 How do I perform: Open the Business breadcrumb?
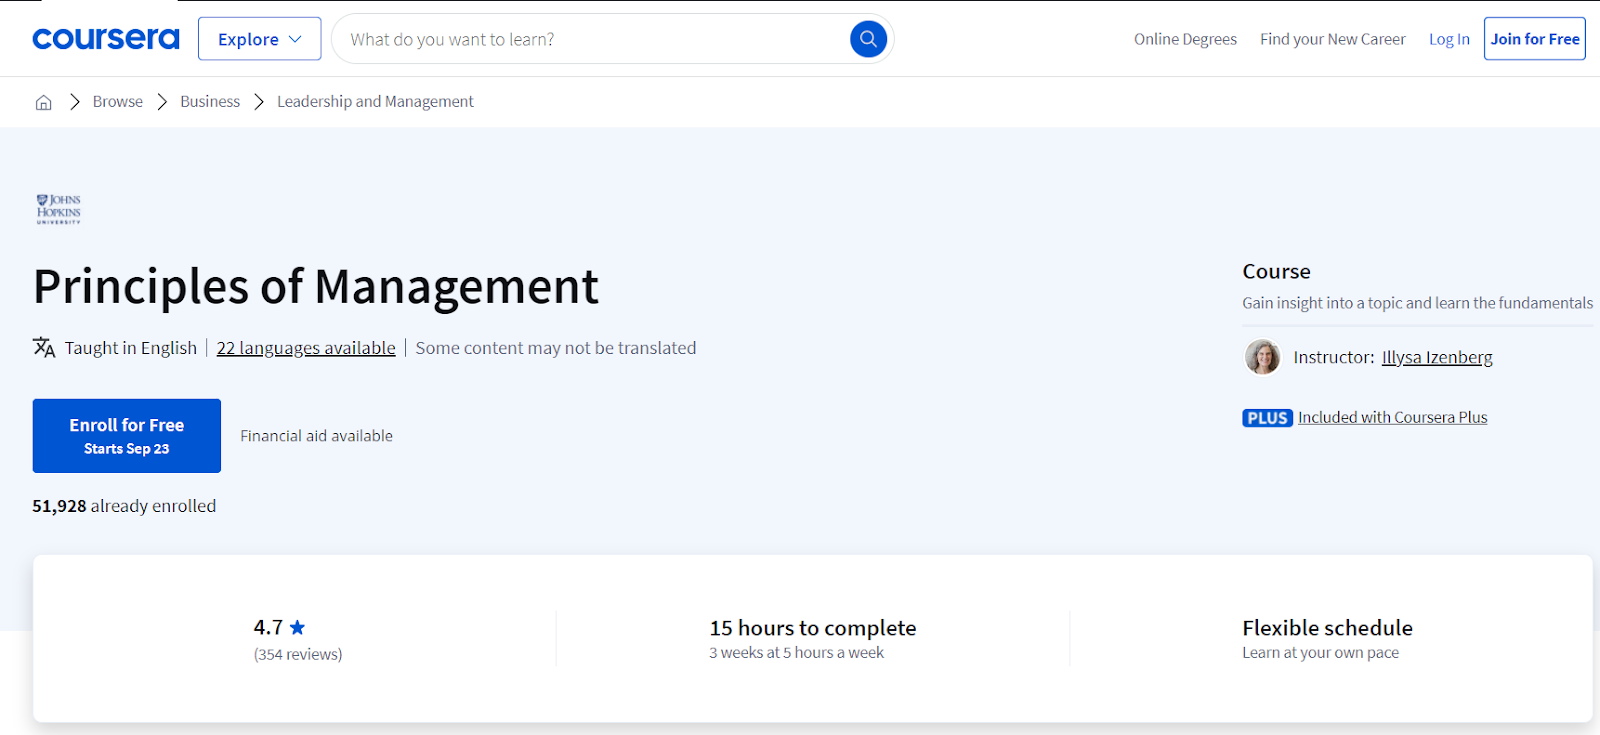[x=210, y=102]
